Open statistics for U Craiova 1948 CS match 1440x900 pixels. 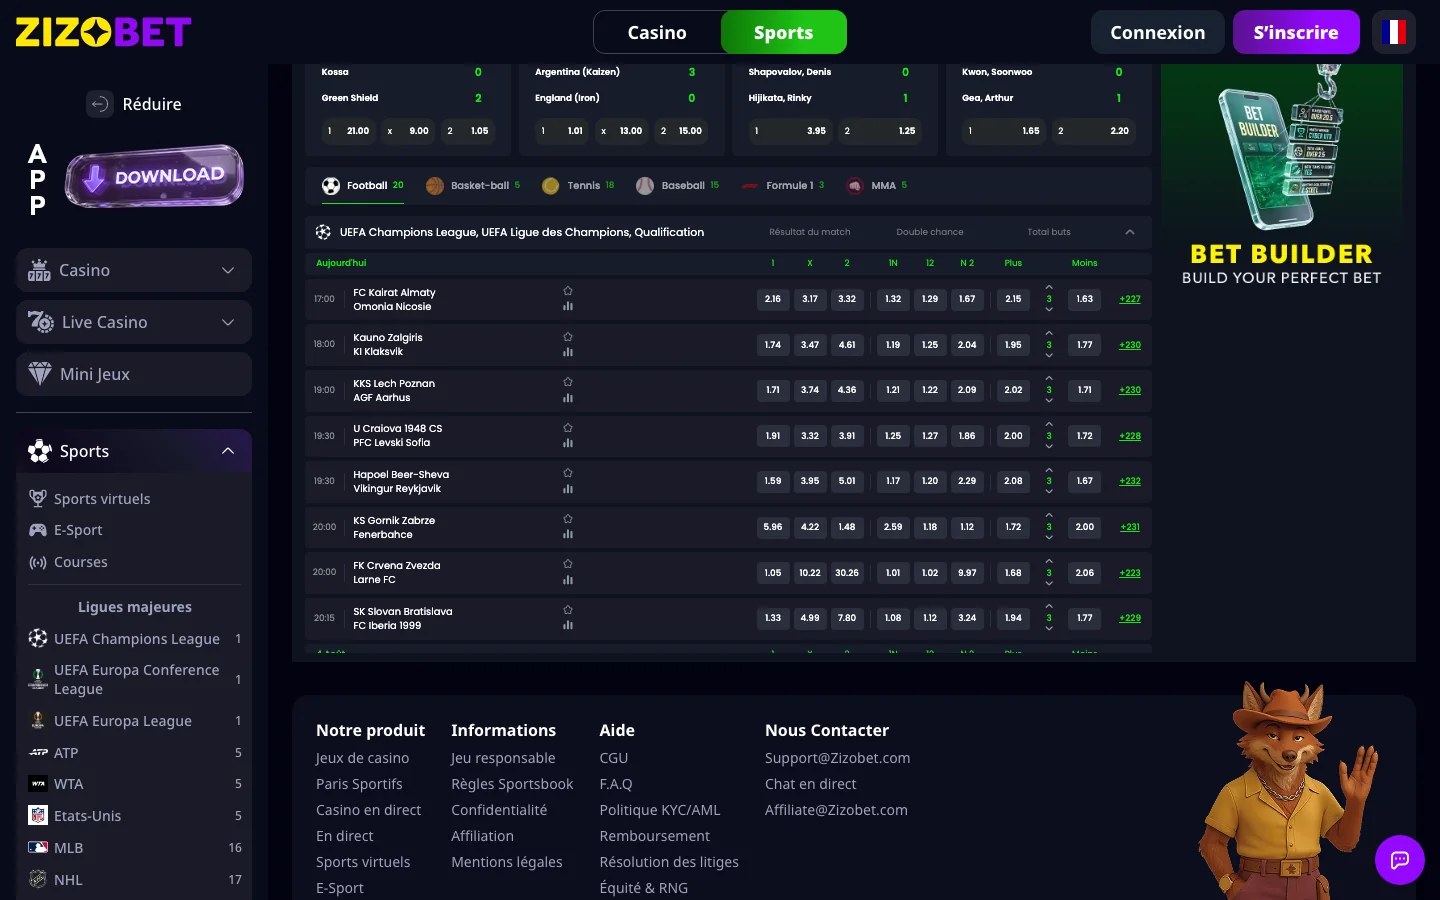pos(568,443)
